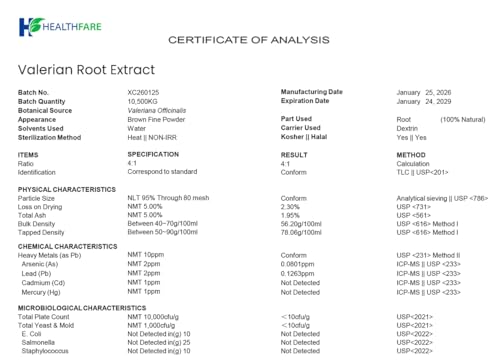Image resolution: width=500 pixels, height=361 pixels.
Task: Select the 'USP <731>' method
Action: [x=413, y=207]
